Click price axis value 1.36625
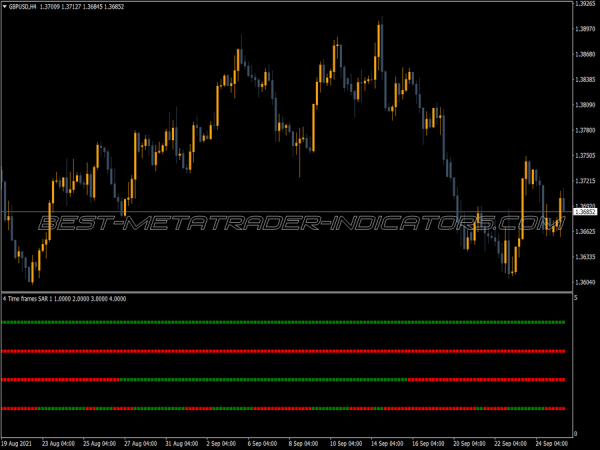Image resolution: width=600 pixels, height=450 pixels. pos(585,231)
